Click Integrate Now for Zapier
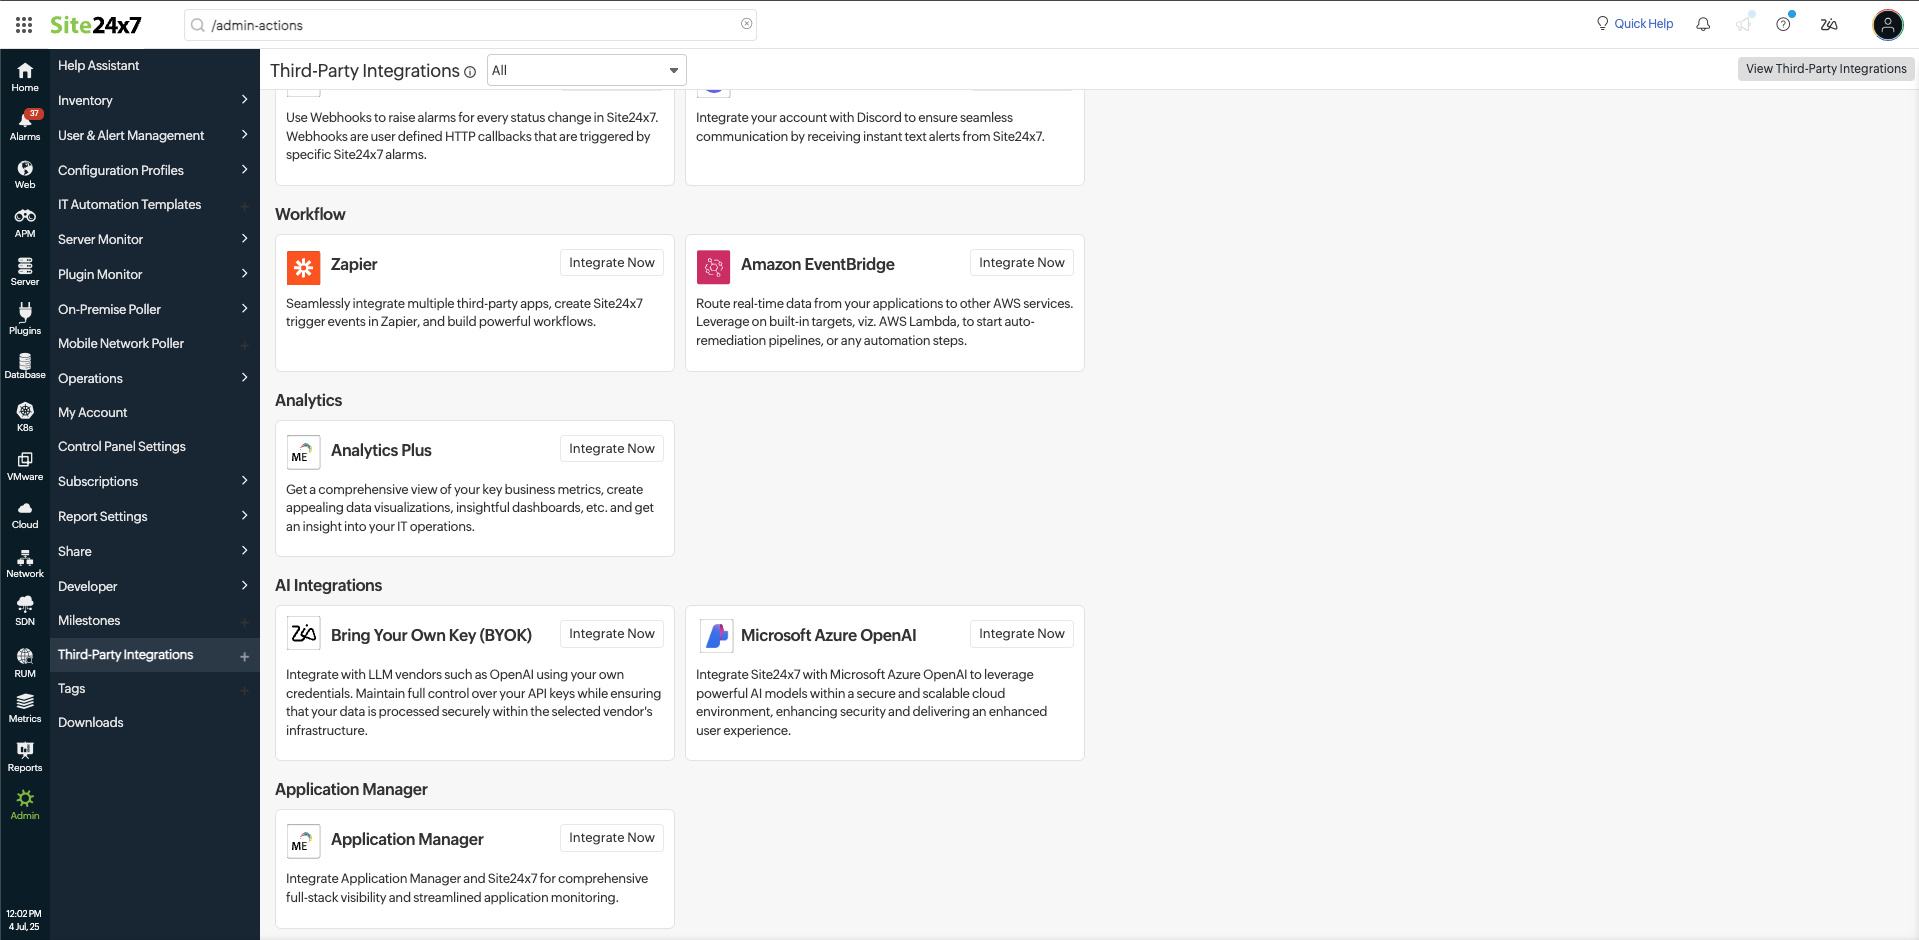Screen dimensions: 1919x940 click(x=612, y=263)
